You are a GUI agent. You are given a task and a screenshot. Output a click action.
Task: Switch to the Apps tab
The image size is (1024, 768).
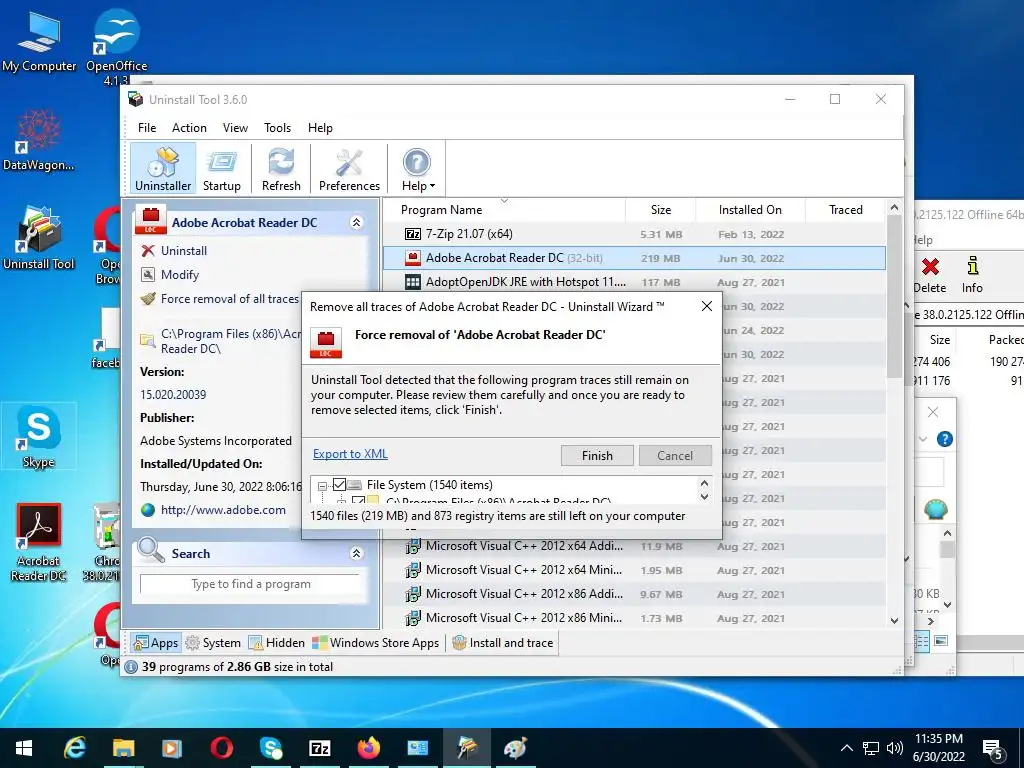pyautogui.click(x=155, y=643)
